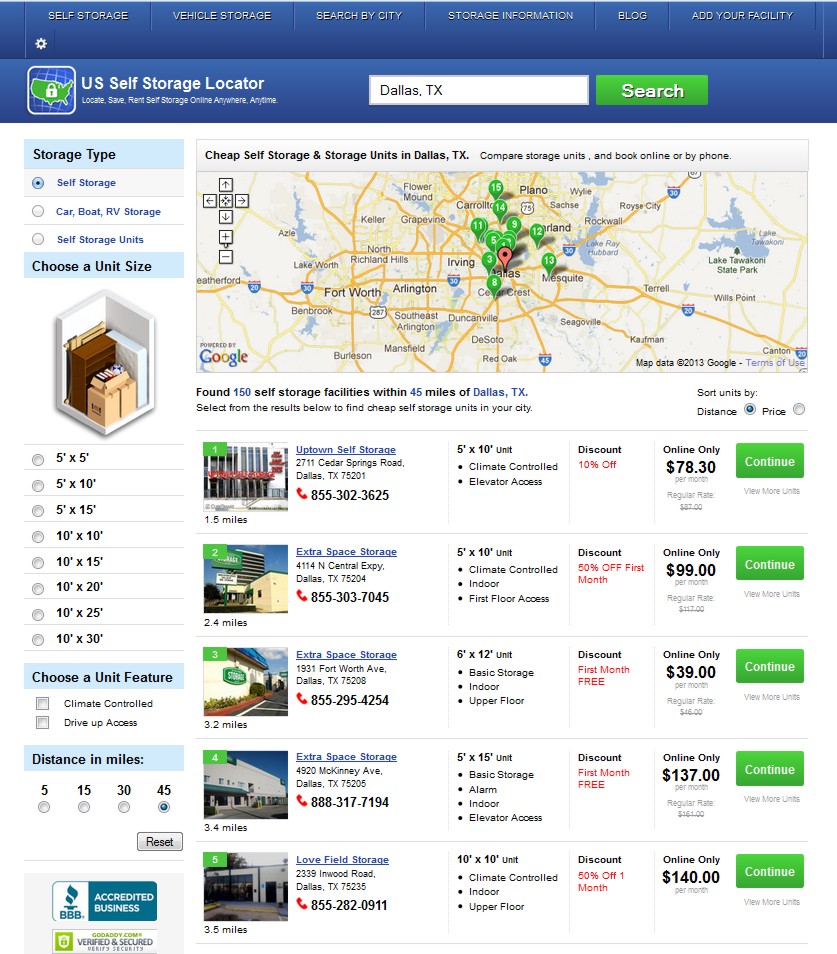The image size is (837, 954).
Task: Open Uptown Self Storage facility photo
Action: [x=245, y=477]
